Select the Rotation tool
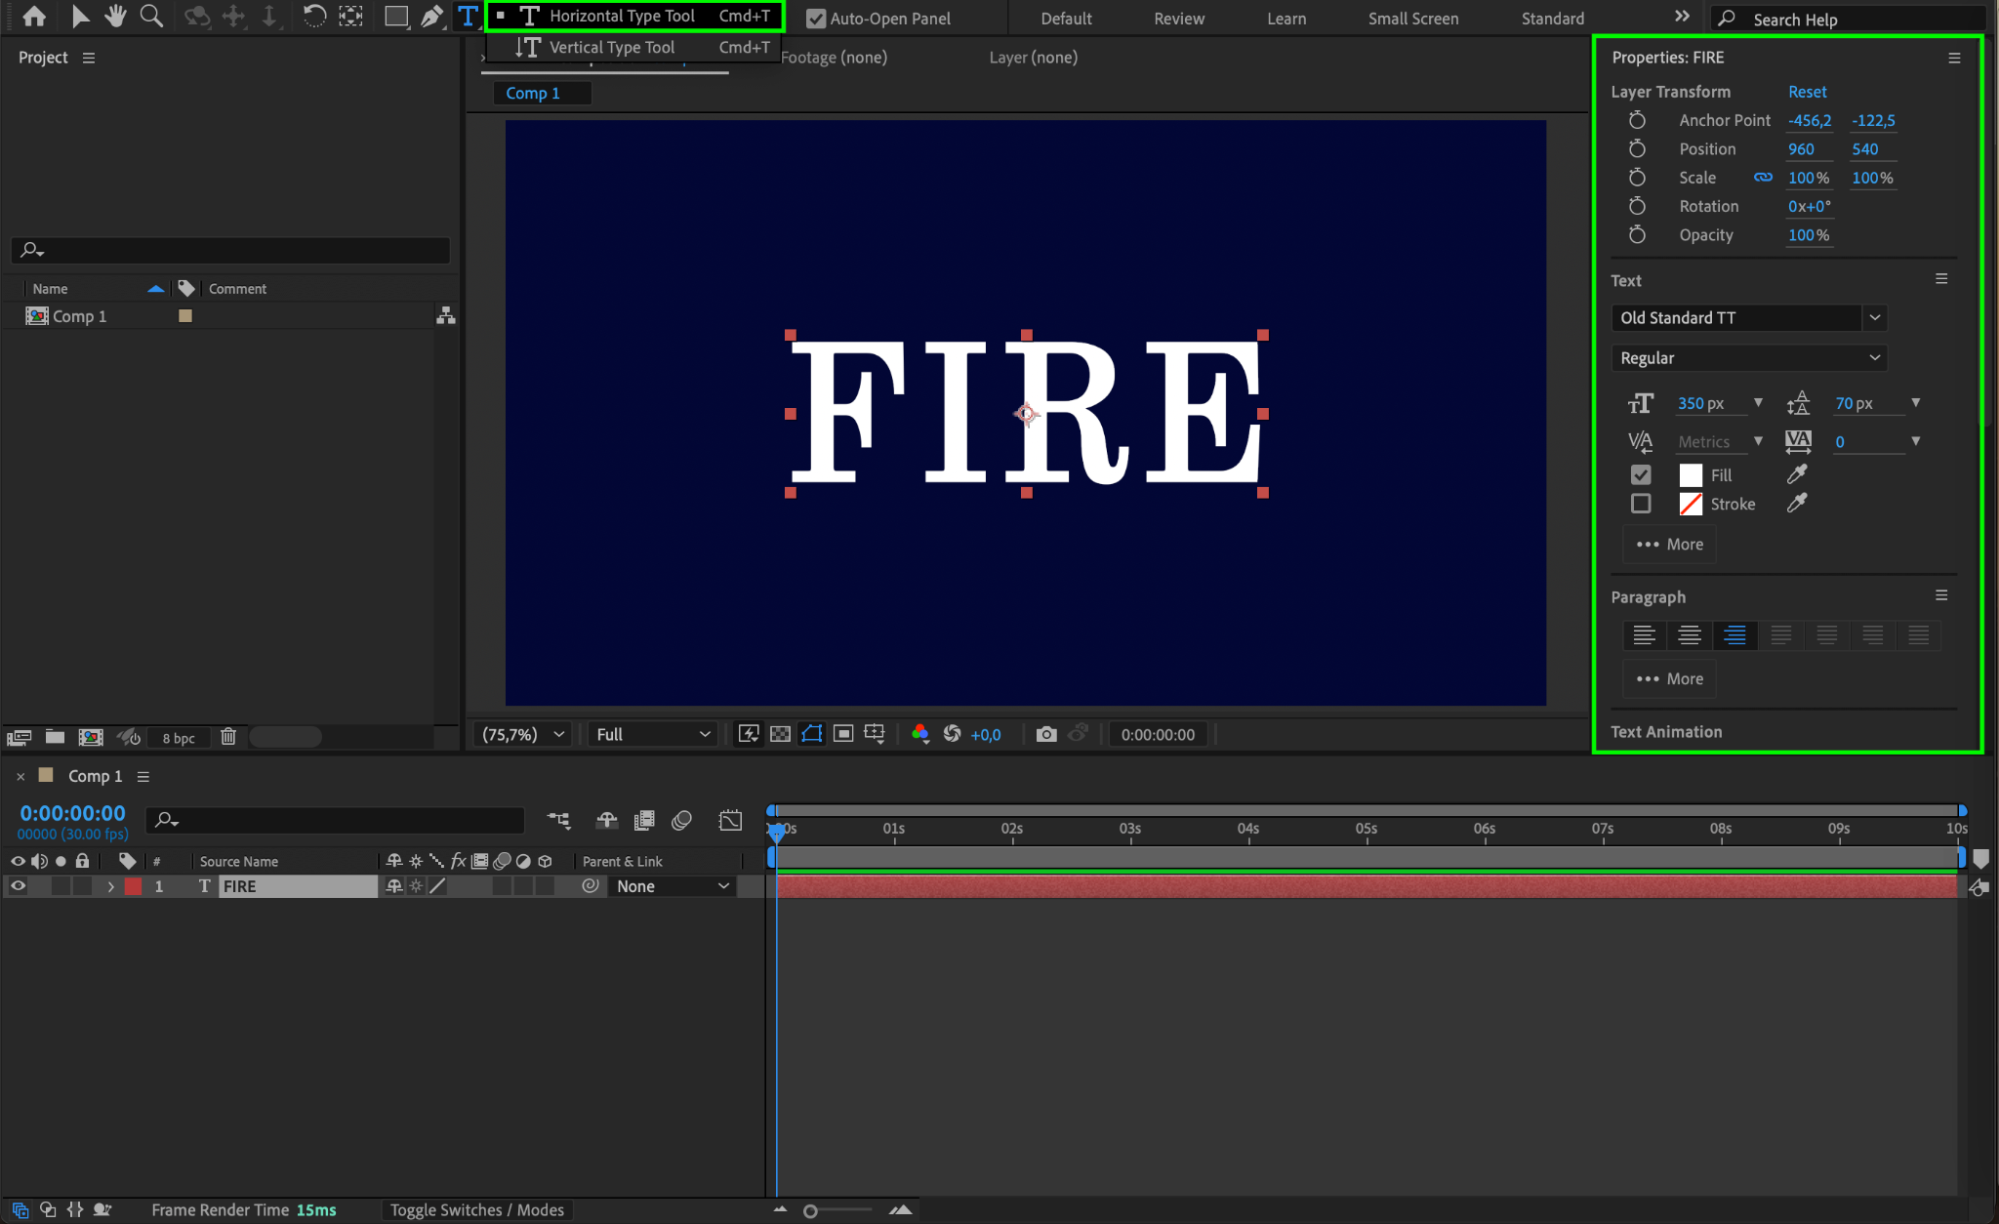 point(314,16)
